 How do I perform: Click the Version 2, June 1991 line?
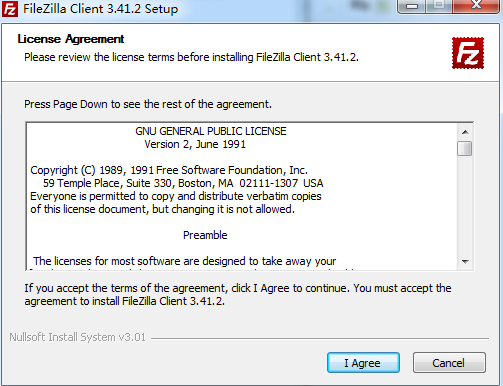195,144
